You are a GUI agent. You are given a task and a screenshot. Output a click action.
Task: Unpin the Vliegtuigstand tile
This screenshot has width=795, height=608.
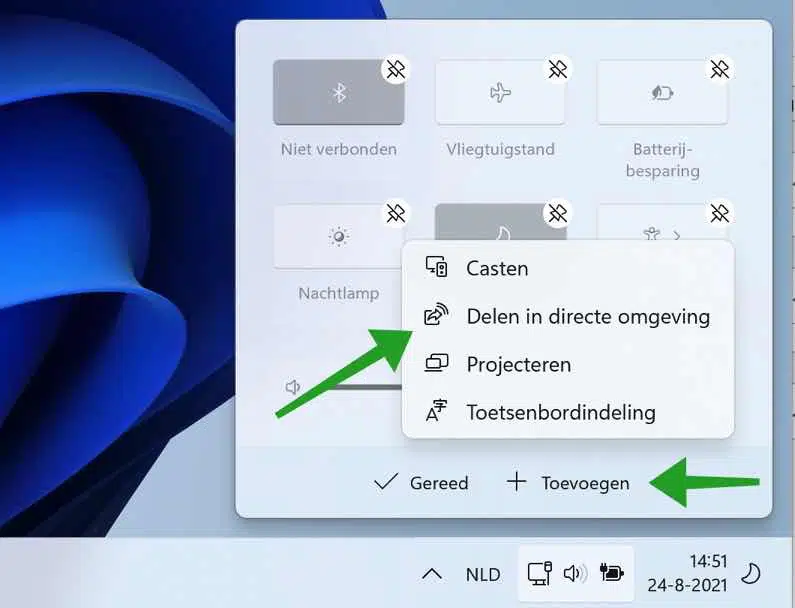tap(557, 69)
